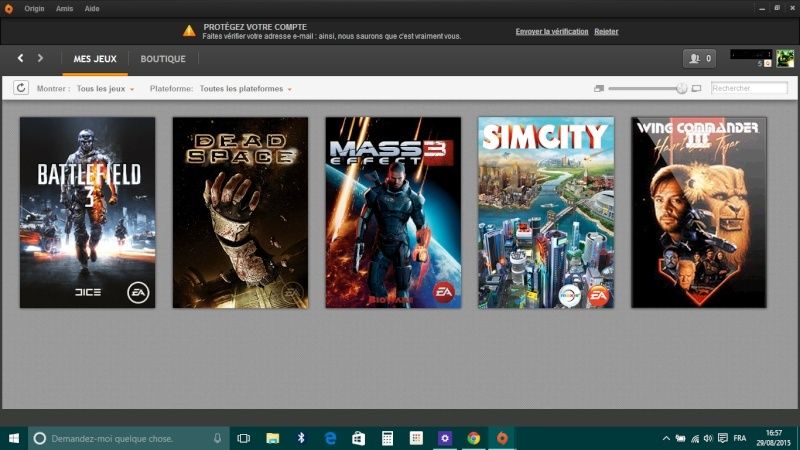Click the Origin logo icon

tap(8, 9)
